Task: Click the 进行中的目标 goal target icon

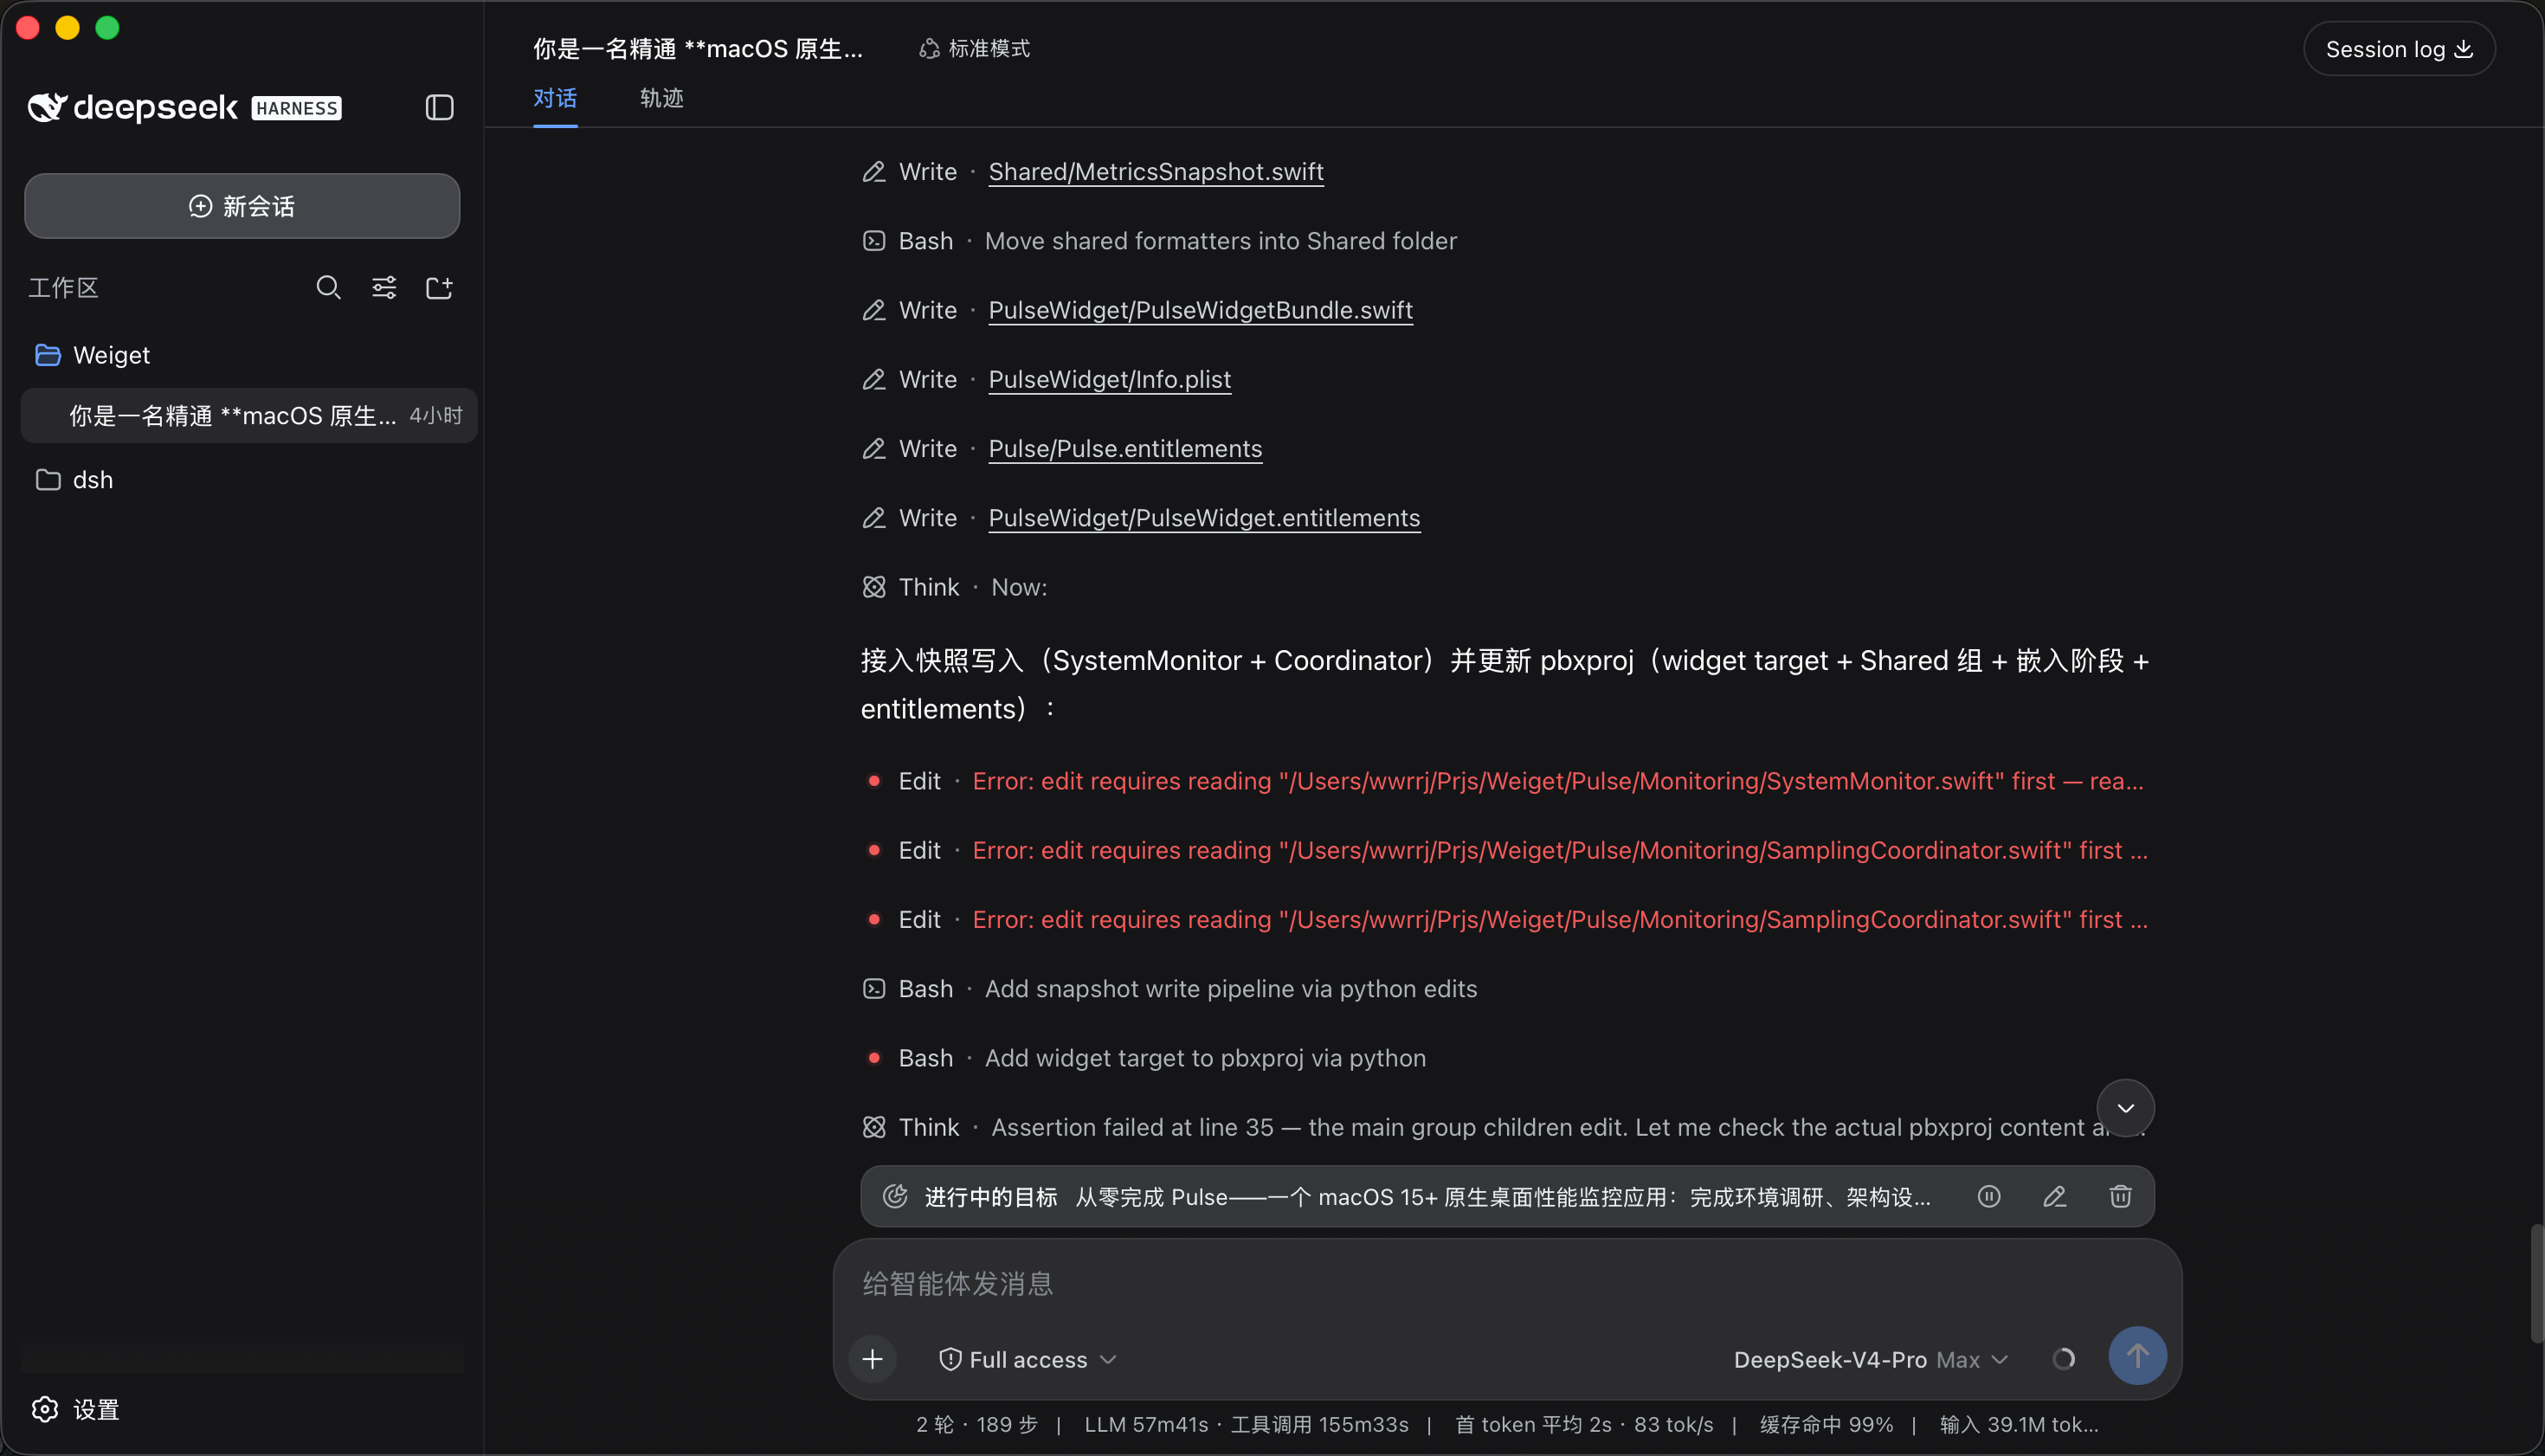Action: tap(895, 1196)
